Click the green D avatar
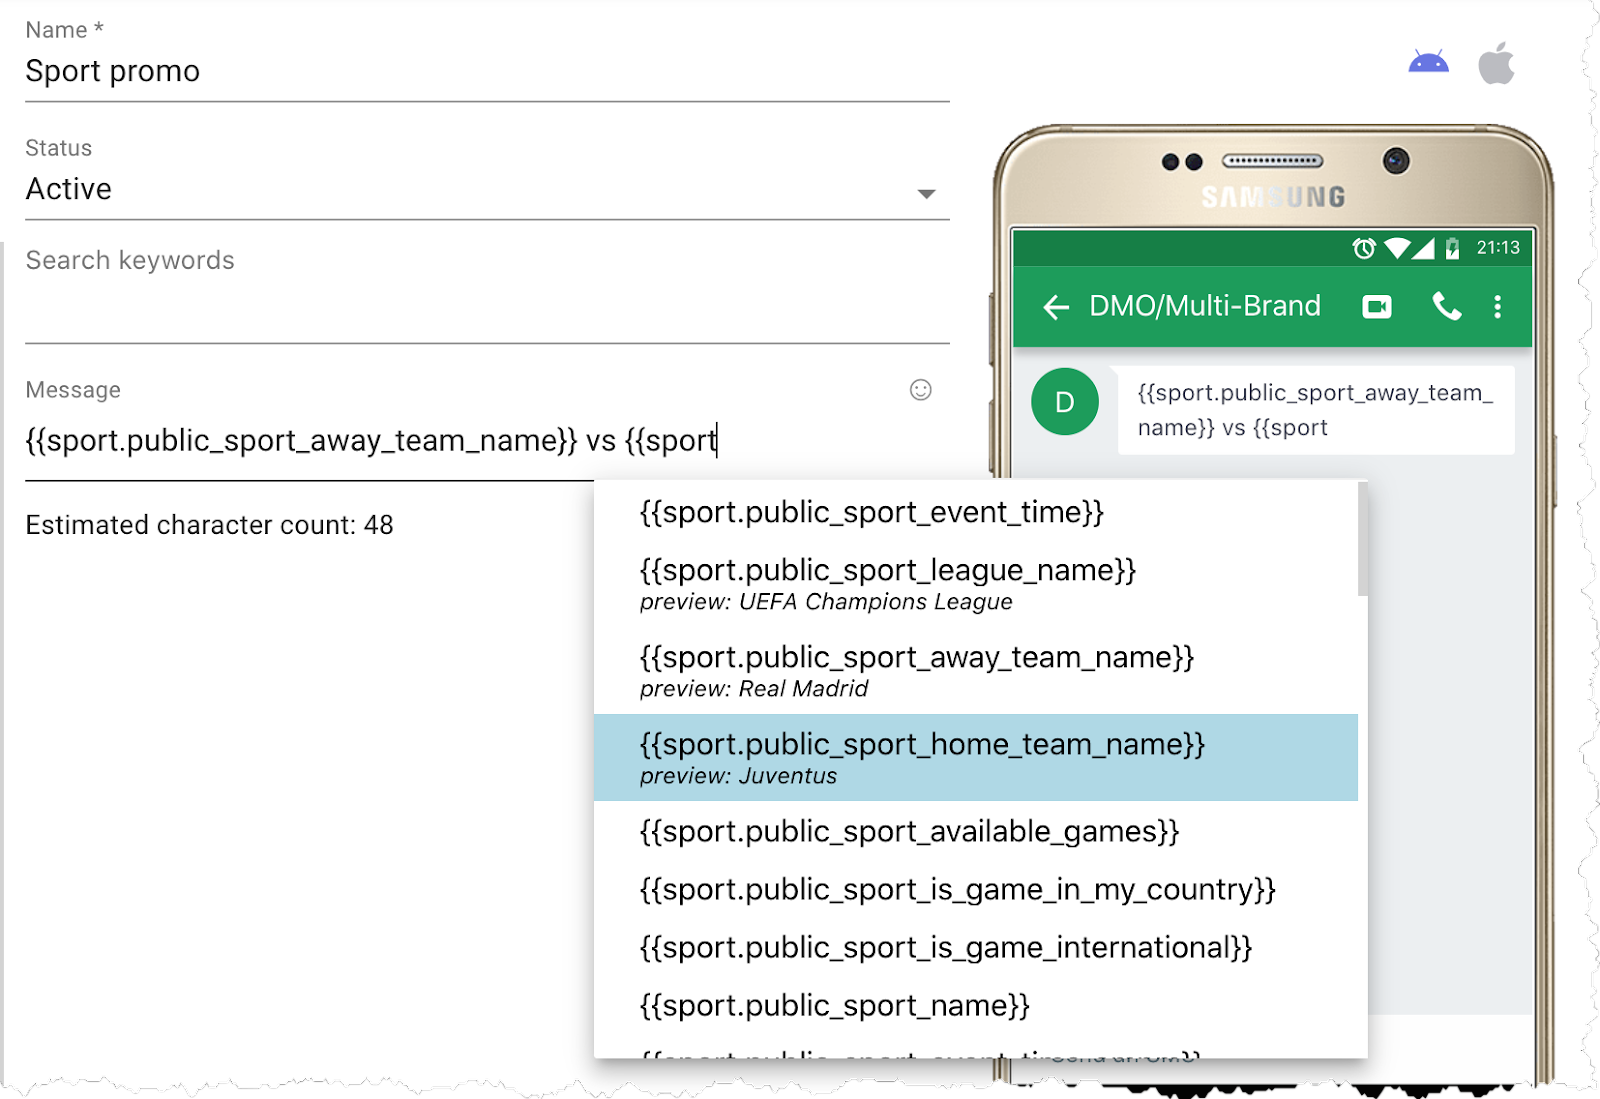The width and height of the screenshot is (1600, 1099). tap(1064, 402)
